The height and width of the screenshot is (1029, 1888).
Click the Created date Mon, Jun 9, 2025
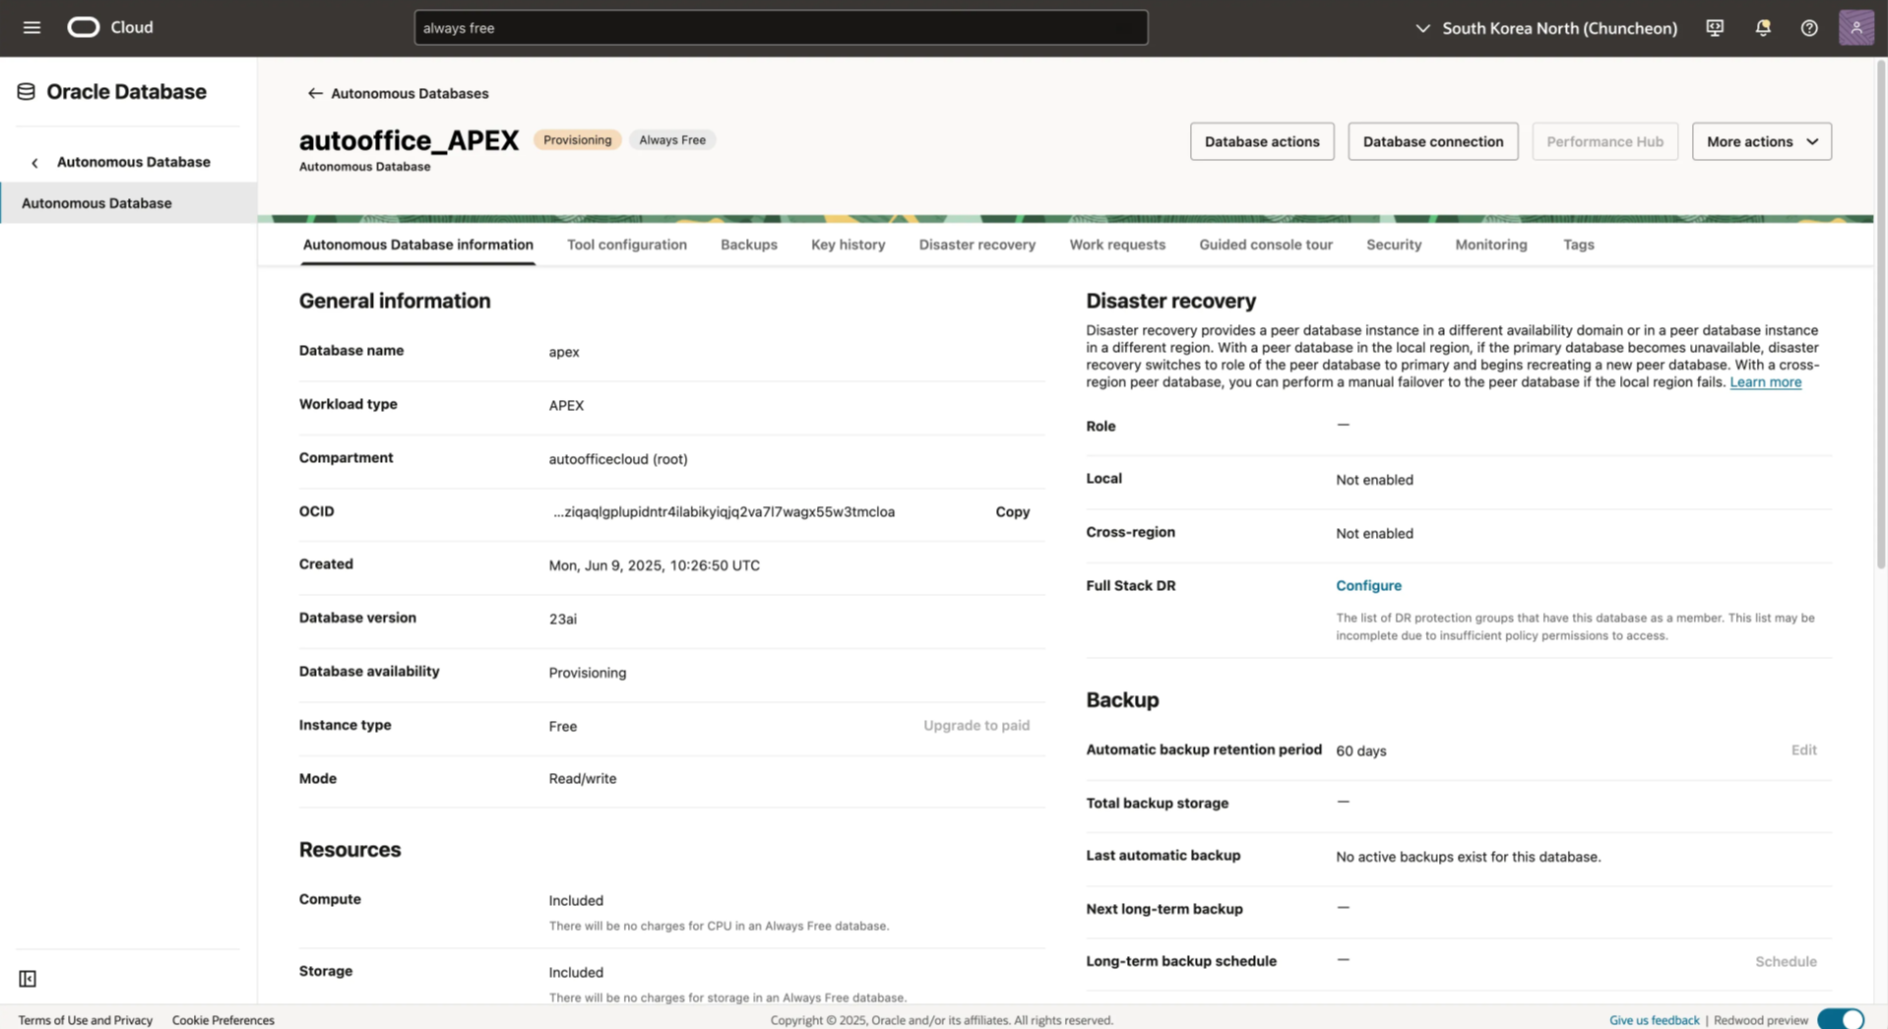coord(654,565)
